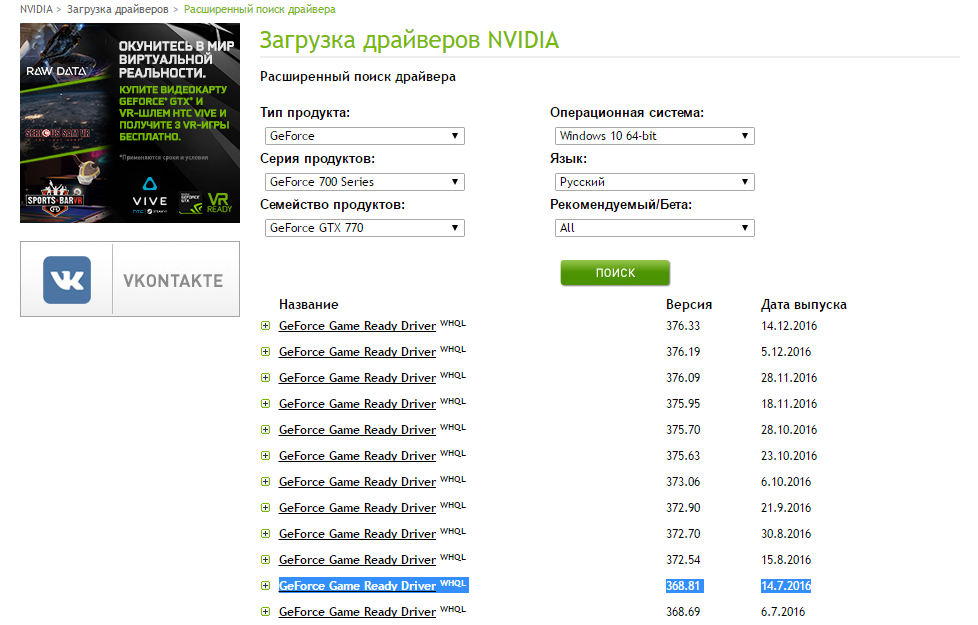The width and height of the screenshot is (978, 625).
Task: Expand the 373.06 driver row plus icon
Action: pos(266,482)
